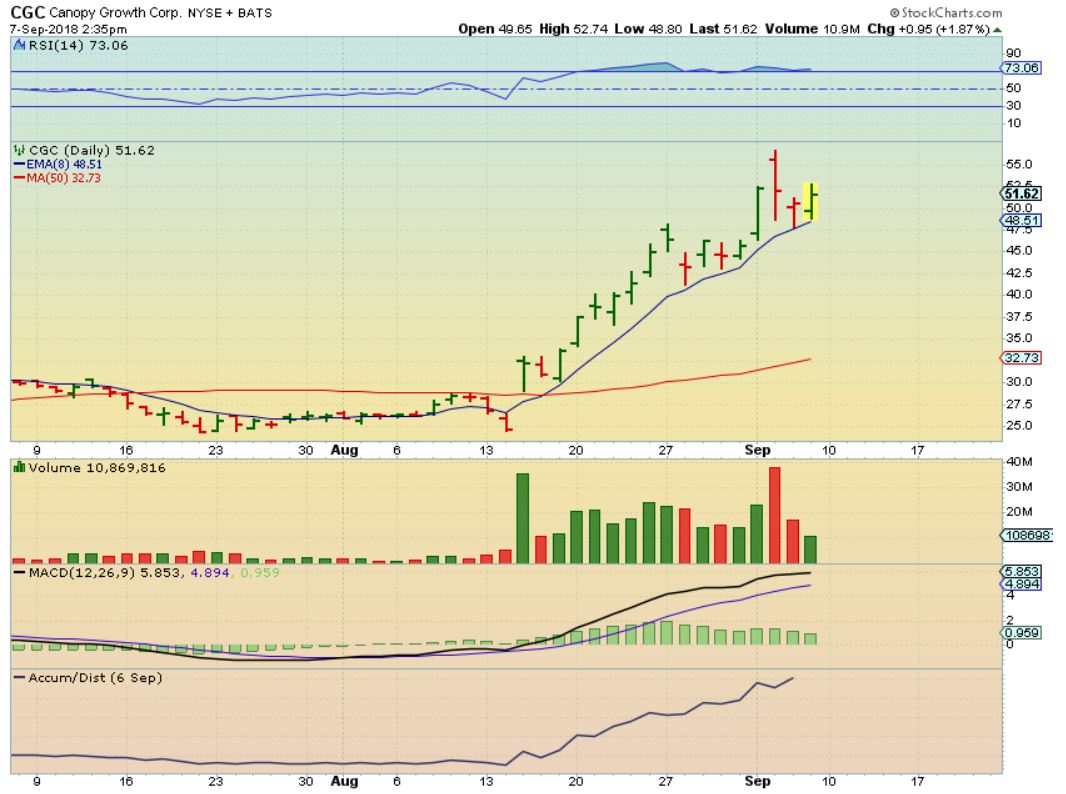Click the Aug label under the price panel
Screen dimensions: 1066x794
(x=344, y=450)
